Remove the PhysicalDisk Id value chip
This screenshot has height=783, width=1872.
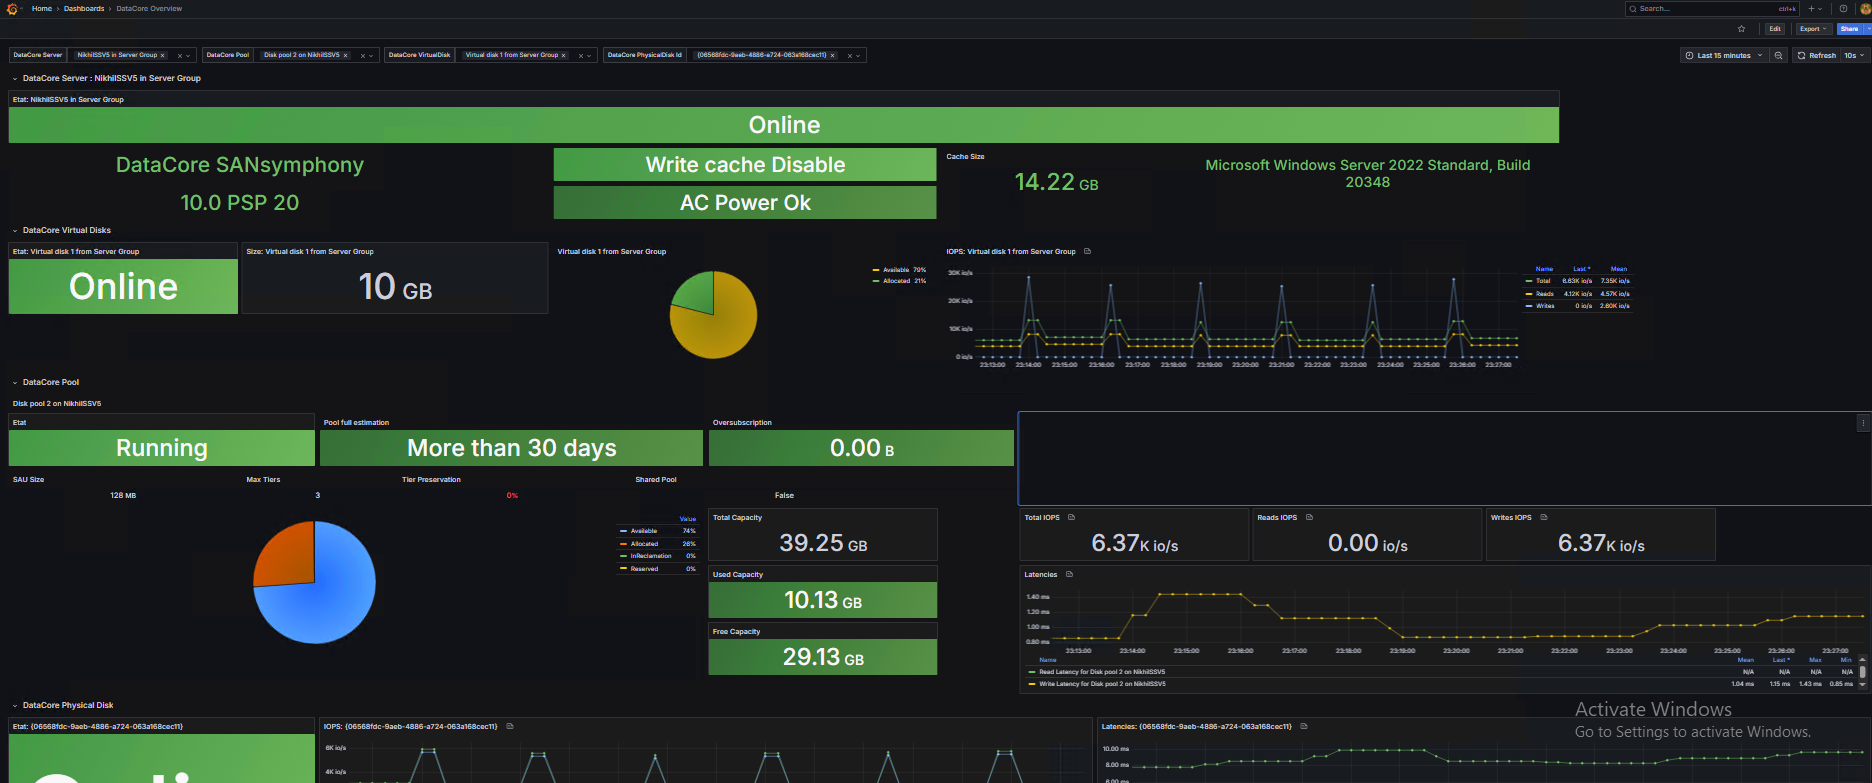tap(833, 55)
